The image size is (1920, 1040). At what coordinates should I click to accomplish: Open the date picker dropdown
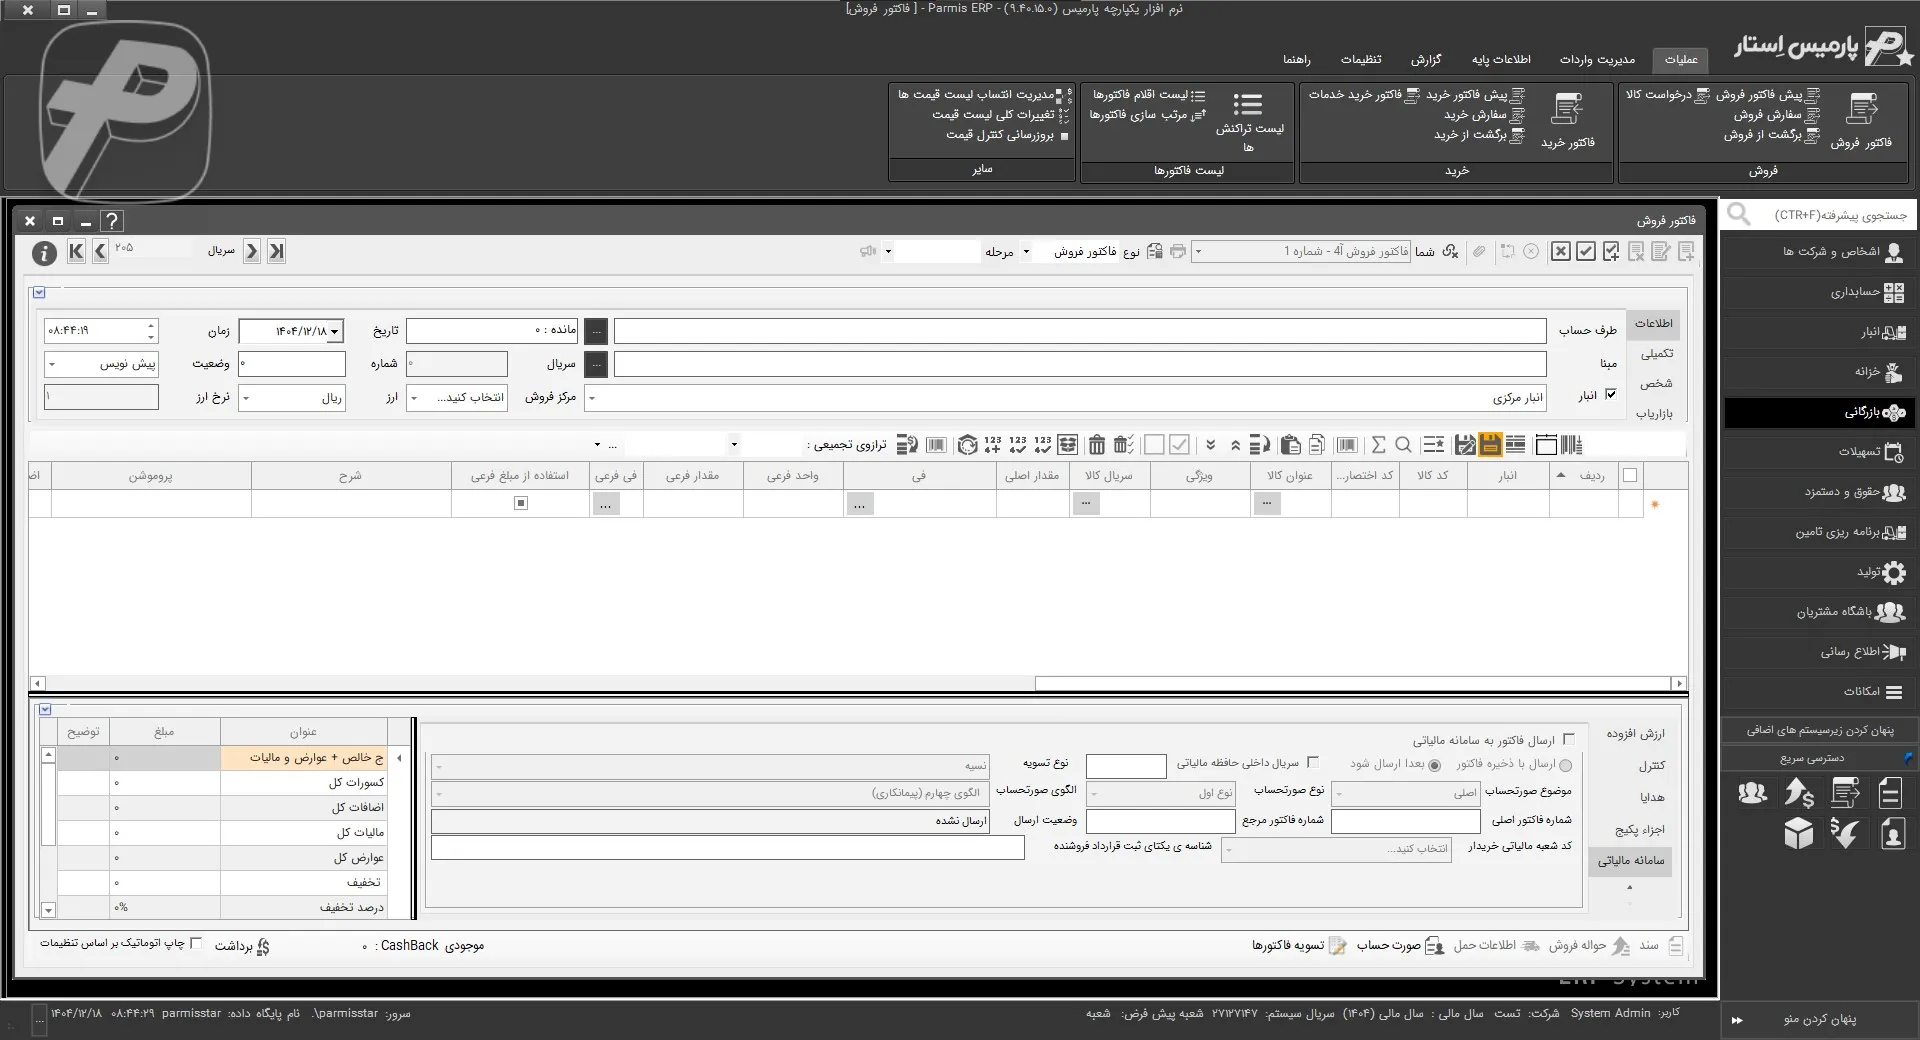(x=335, y=331)
